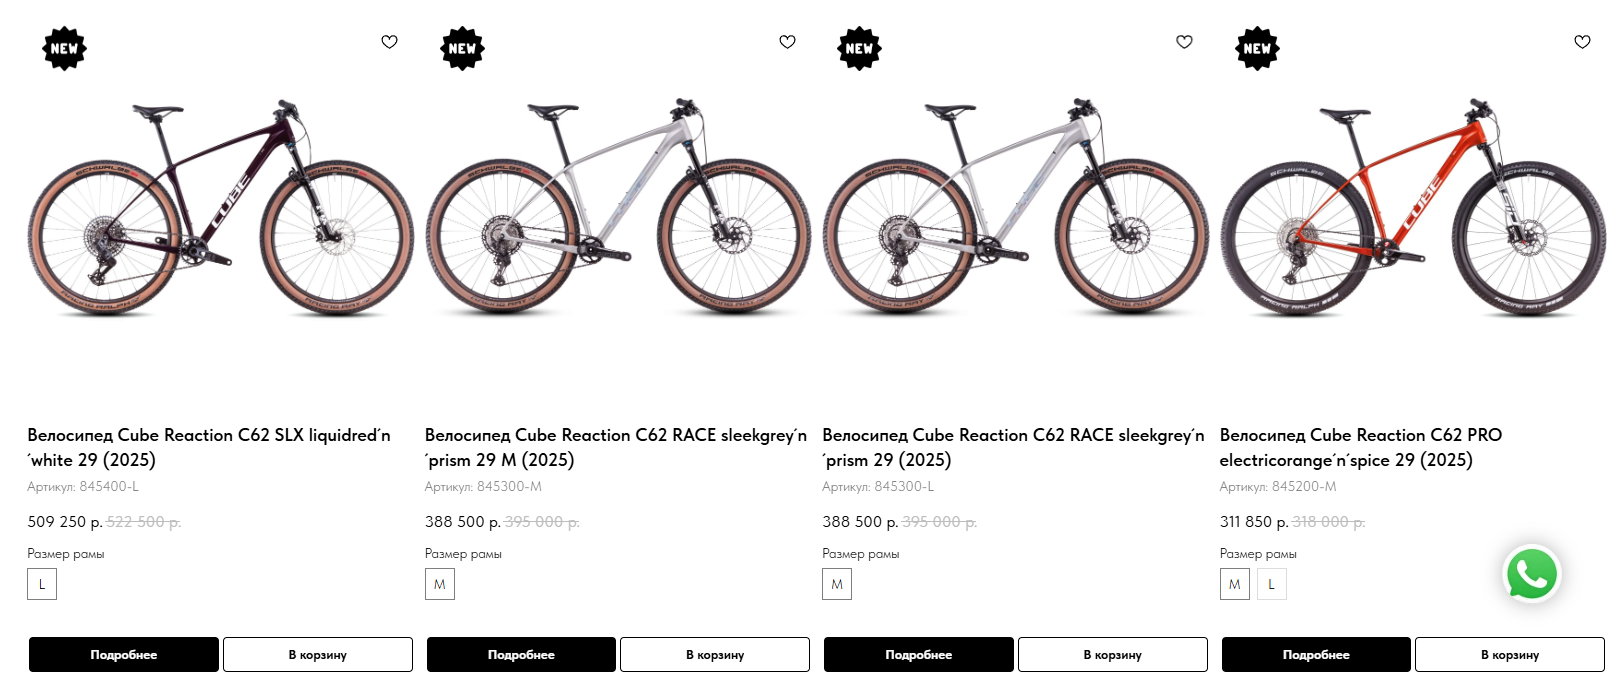
Task: Click NEW badge on orange C62 PRO
Action: (1257, 48)
